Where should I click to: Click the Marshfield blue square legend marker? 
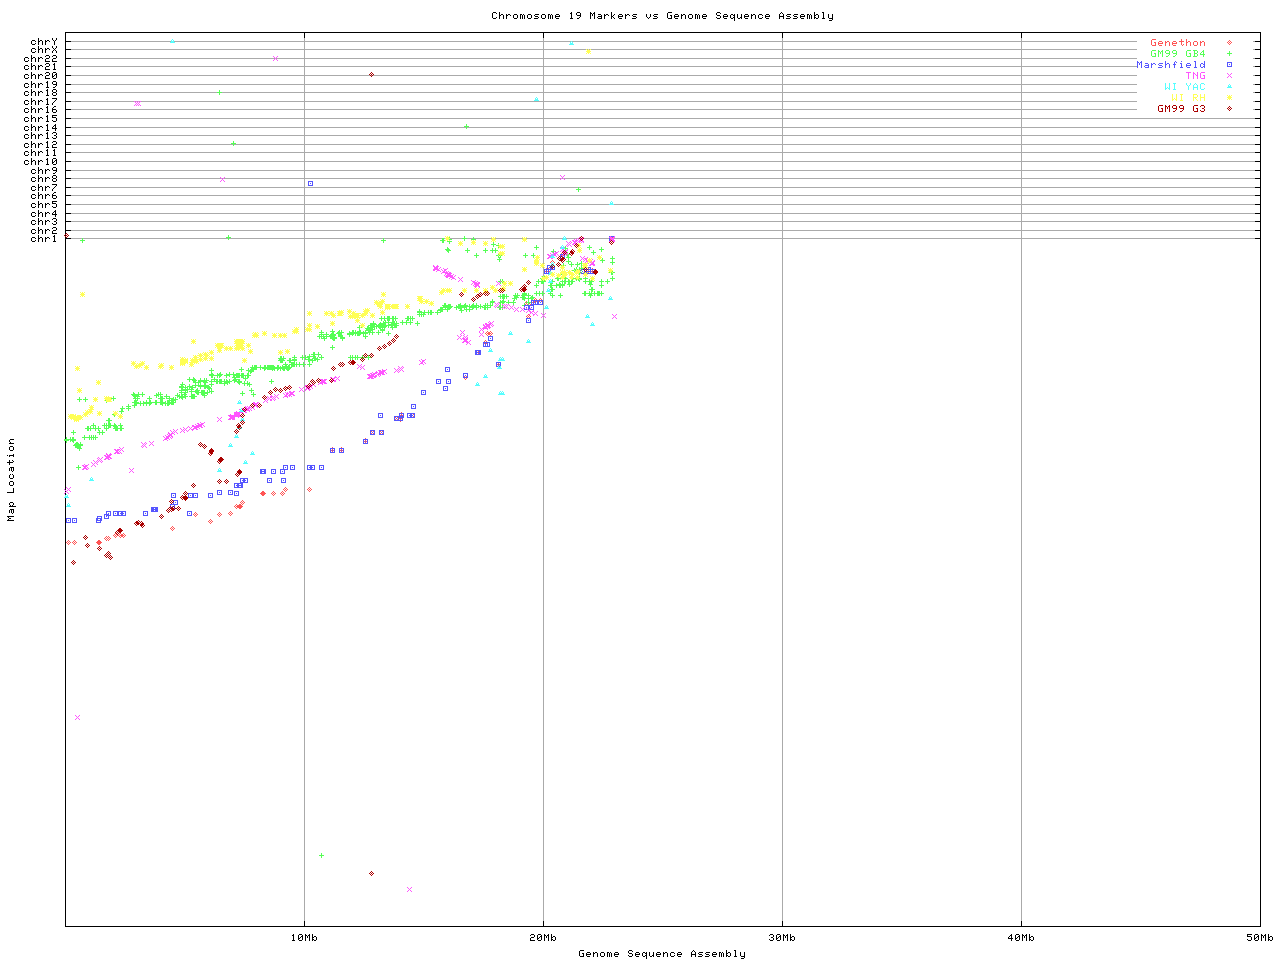point(1229,65)
